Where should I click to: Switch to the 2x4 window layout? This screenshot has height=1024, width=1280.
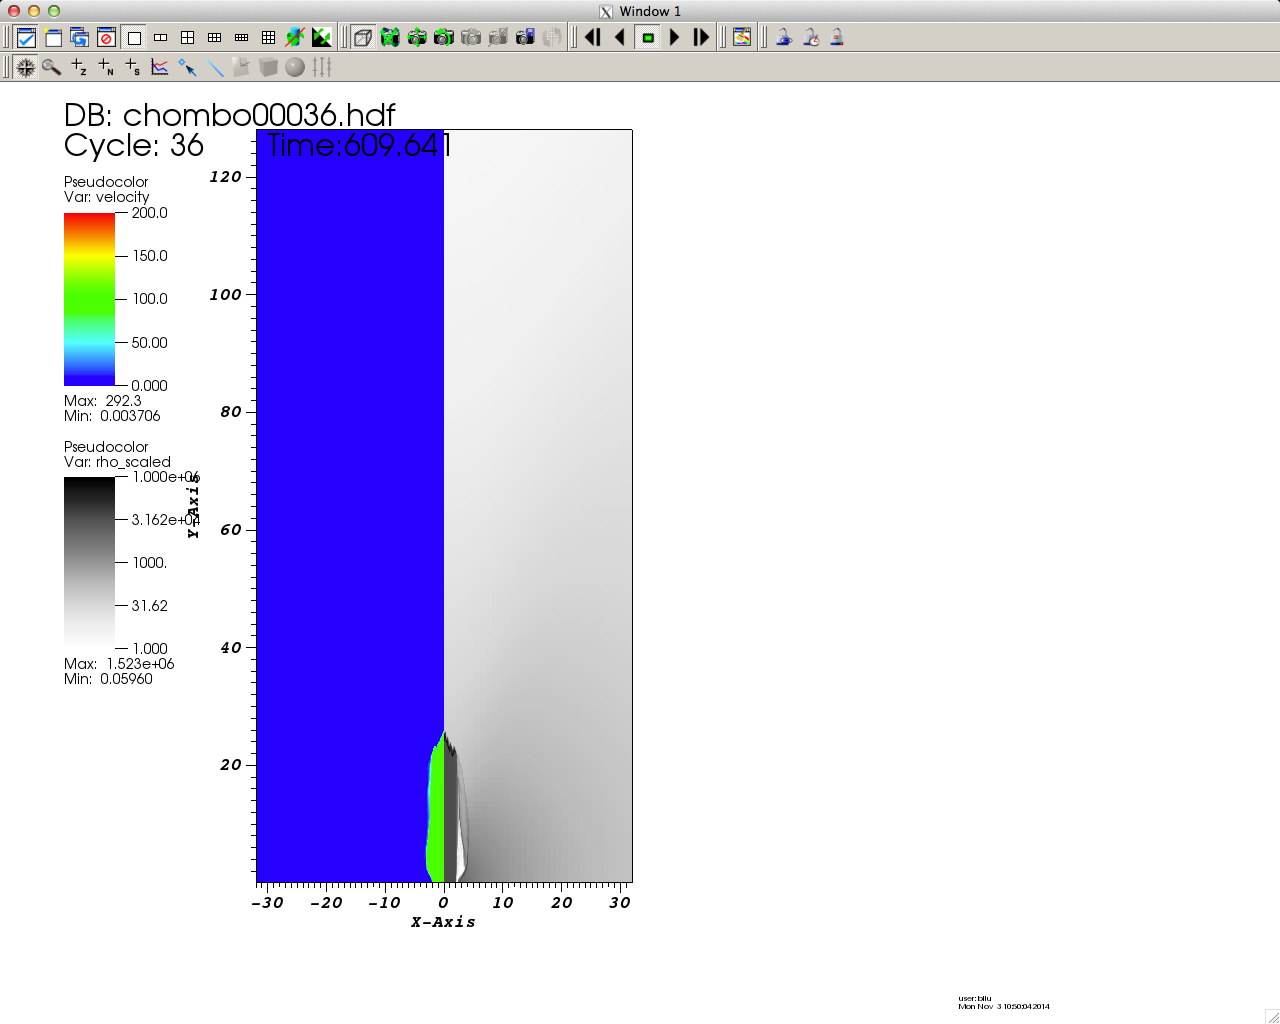242,38
